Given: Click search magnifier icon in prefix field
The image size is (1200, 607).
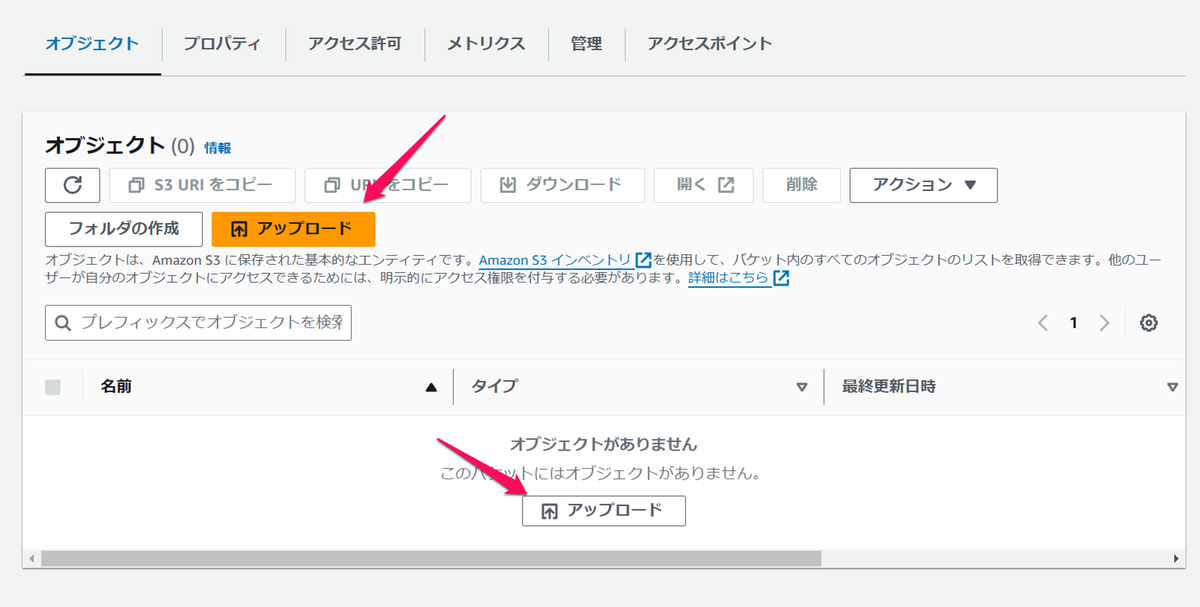Looking at the screenshot, I should pyautogui.click(x=63, y=323).
